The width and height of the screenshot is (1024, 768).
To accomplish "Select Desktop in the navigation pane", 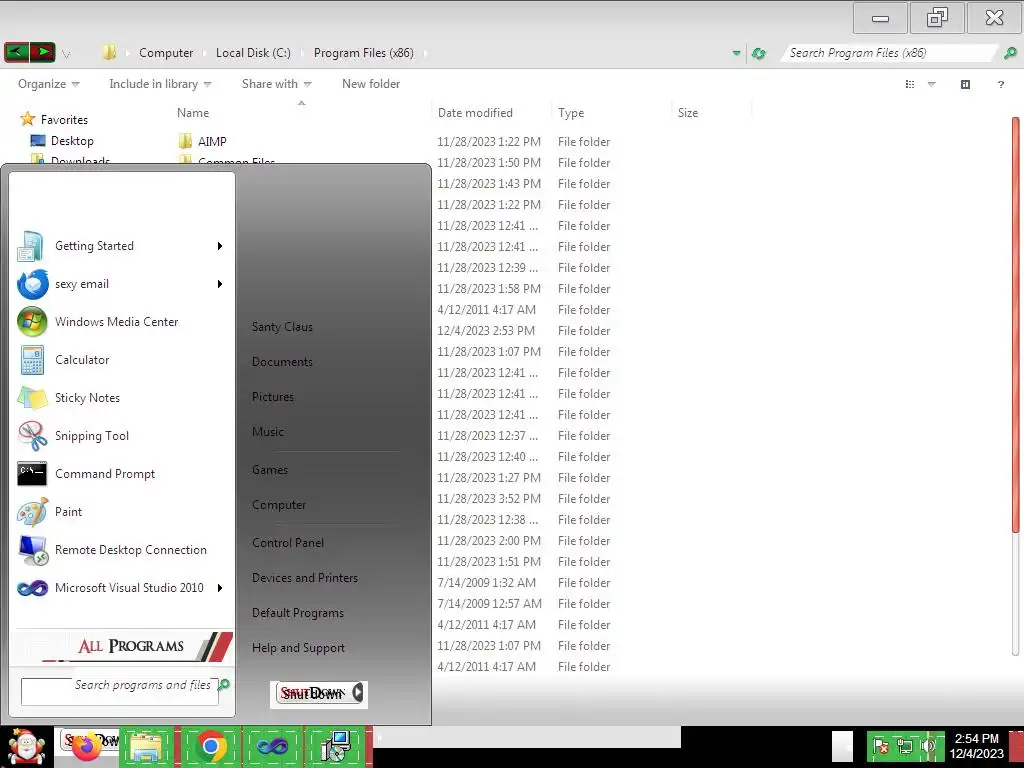I will [62, 140].
